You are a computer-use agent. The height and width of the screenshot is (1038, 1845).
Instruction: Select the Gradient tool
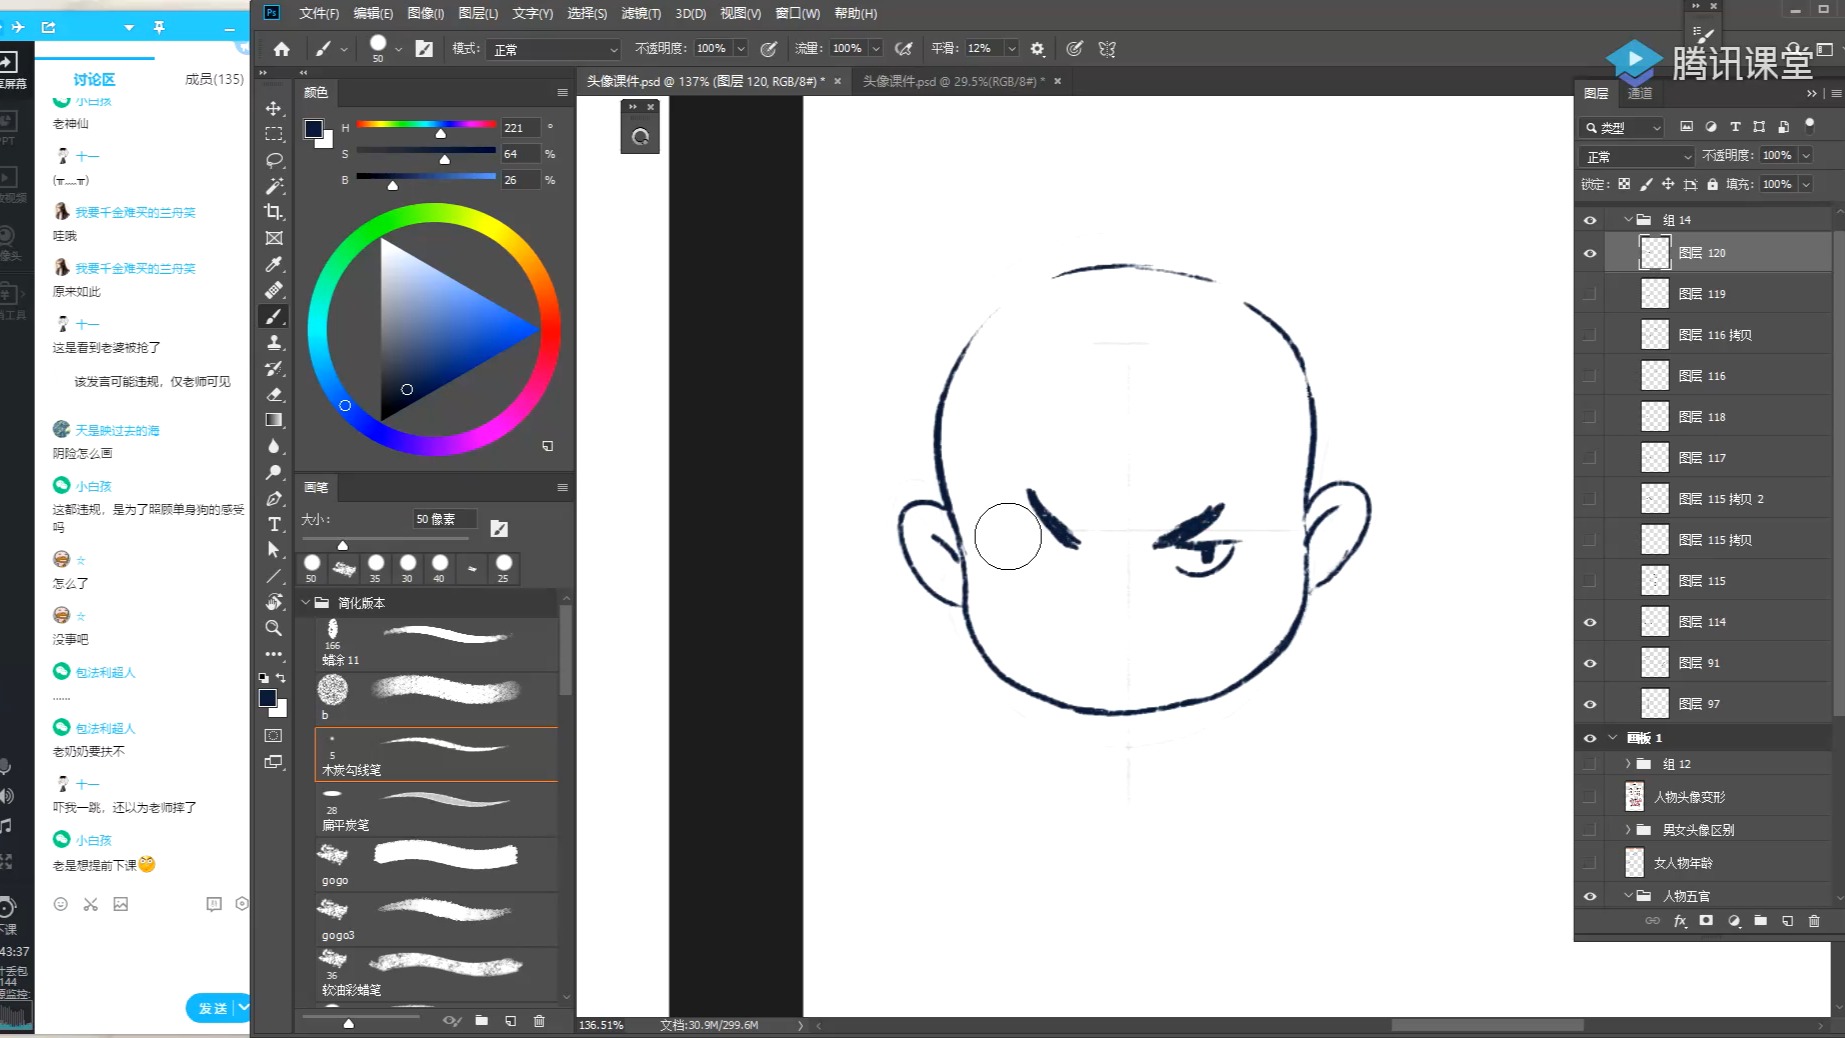point(273,420)
